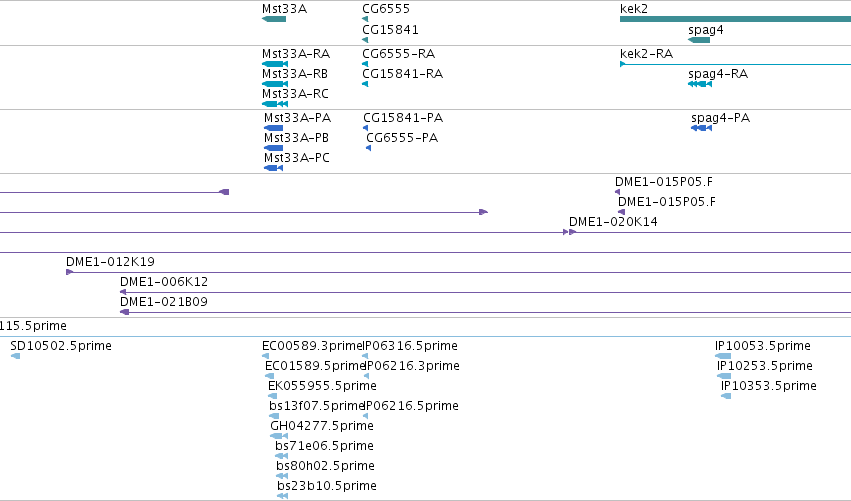Select the spag4-PA protein glyph
Image resolution: width=851 pixels, height=501 pixels.
pos(702,128)
